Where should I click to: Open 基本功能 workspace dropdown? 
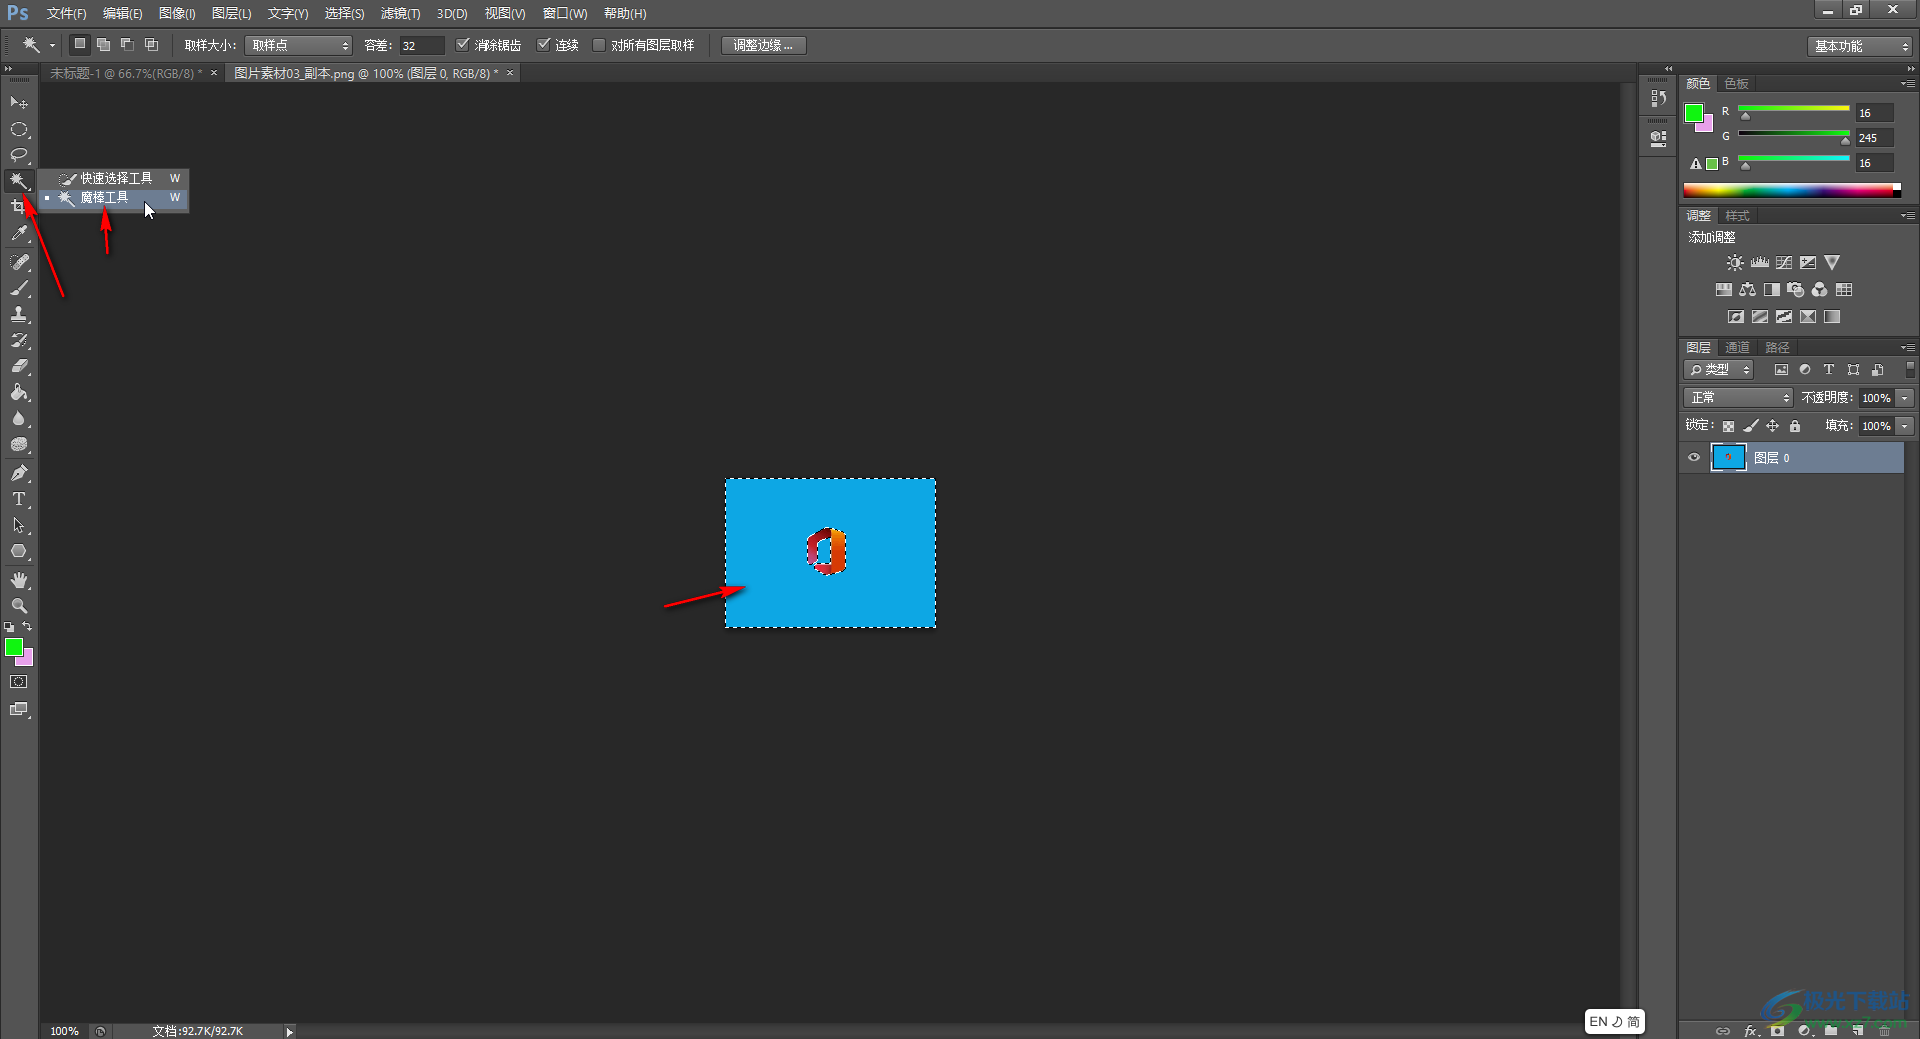pos(1860,46)
